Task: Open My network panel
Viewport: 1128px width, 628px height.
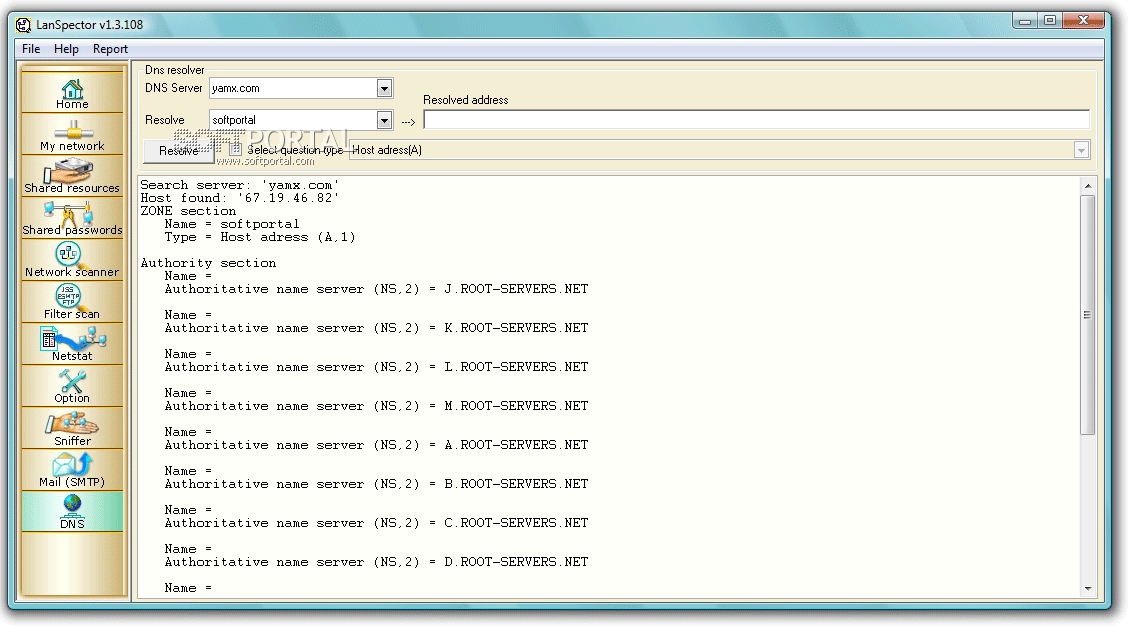Action: pyautogui.click(x=72, y=135)
